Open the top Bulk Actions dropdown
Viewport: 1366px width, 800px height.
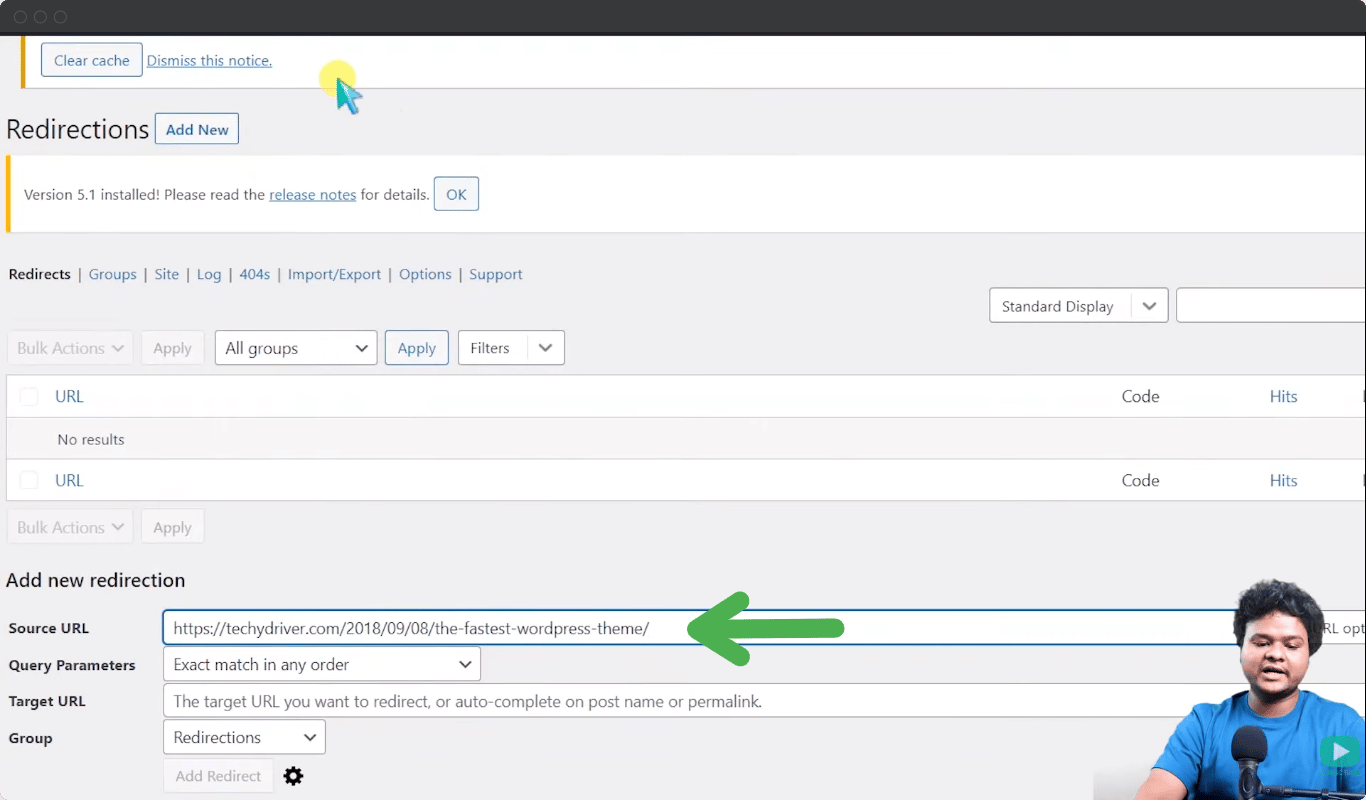[70, 348]
